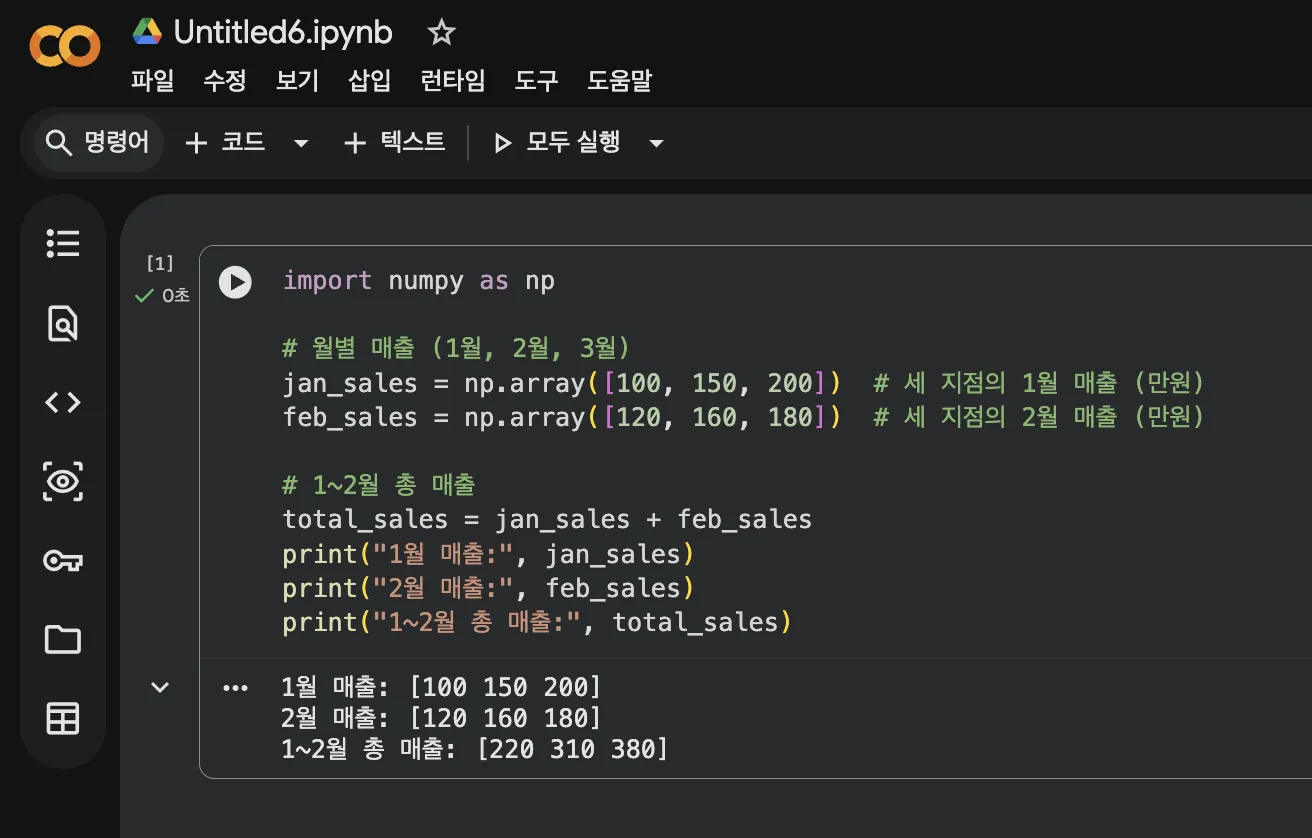Open the 파일 menu
Screen dimensions: 1312x838
coord(152,80)
